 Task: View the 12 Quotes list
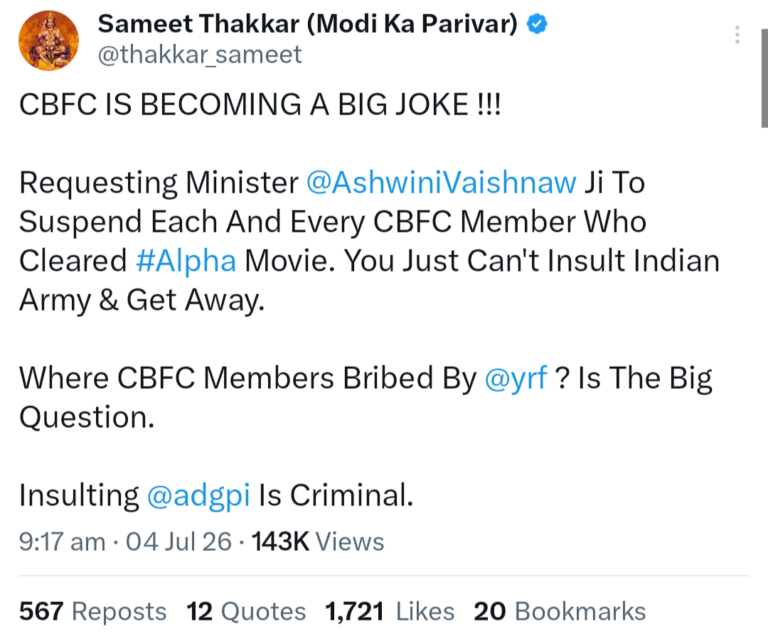pyautogui.click(x=246, y=612)
